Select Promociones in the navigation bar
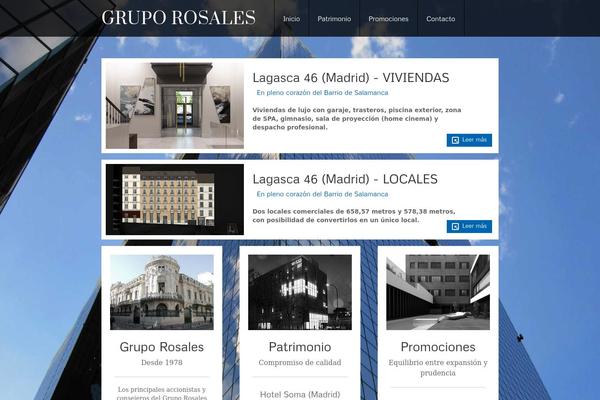600x400 pixels. [388, 19]
